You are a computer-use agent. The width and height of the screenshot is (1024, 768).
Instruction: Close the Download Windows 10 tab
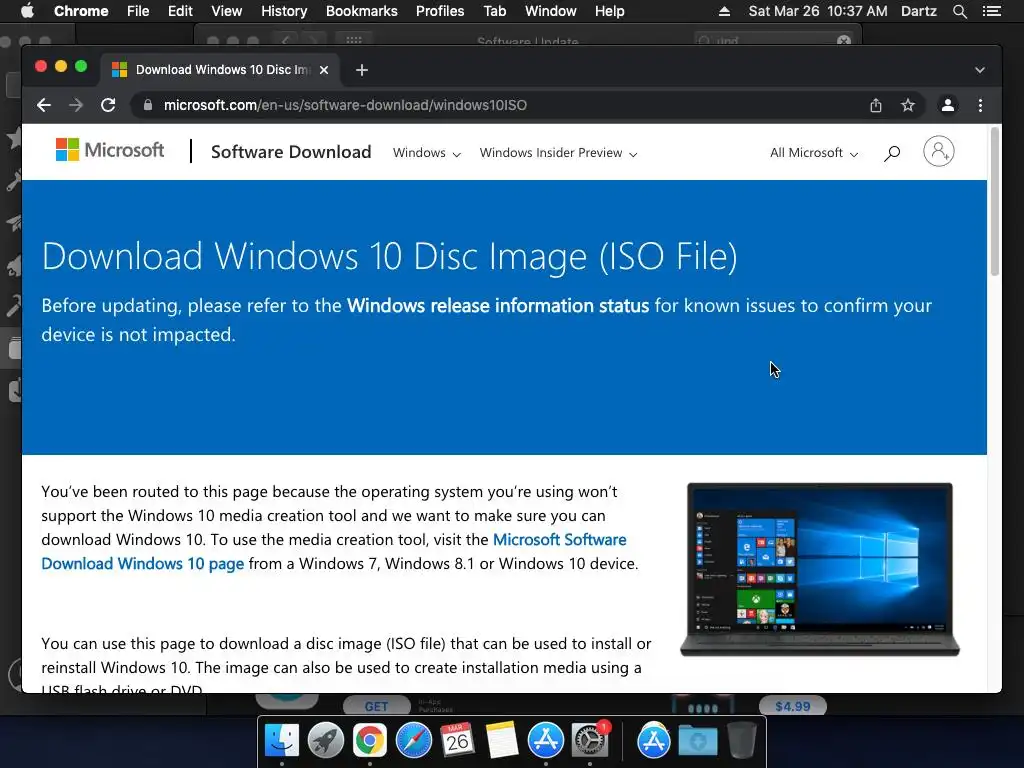coord(324,70)
